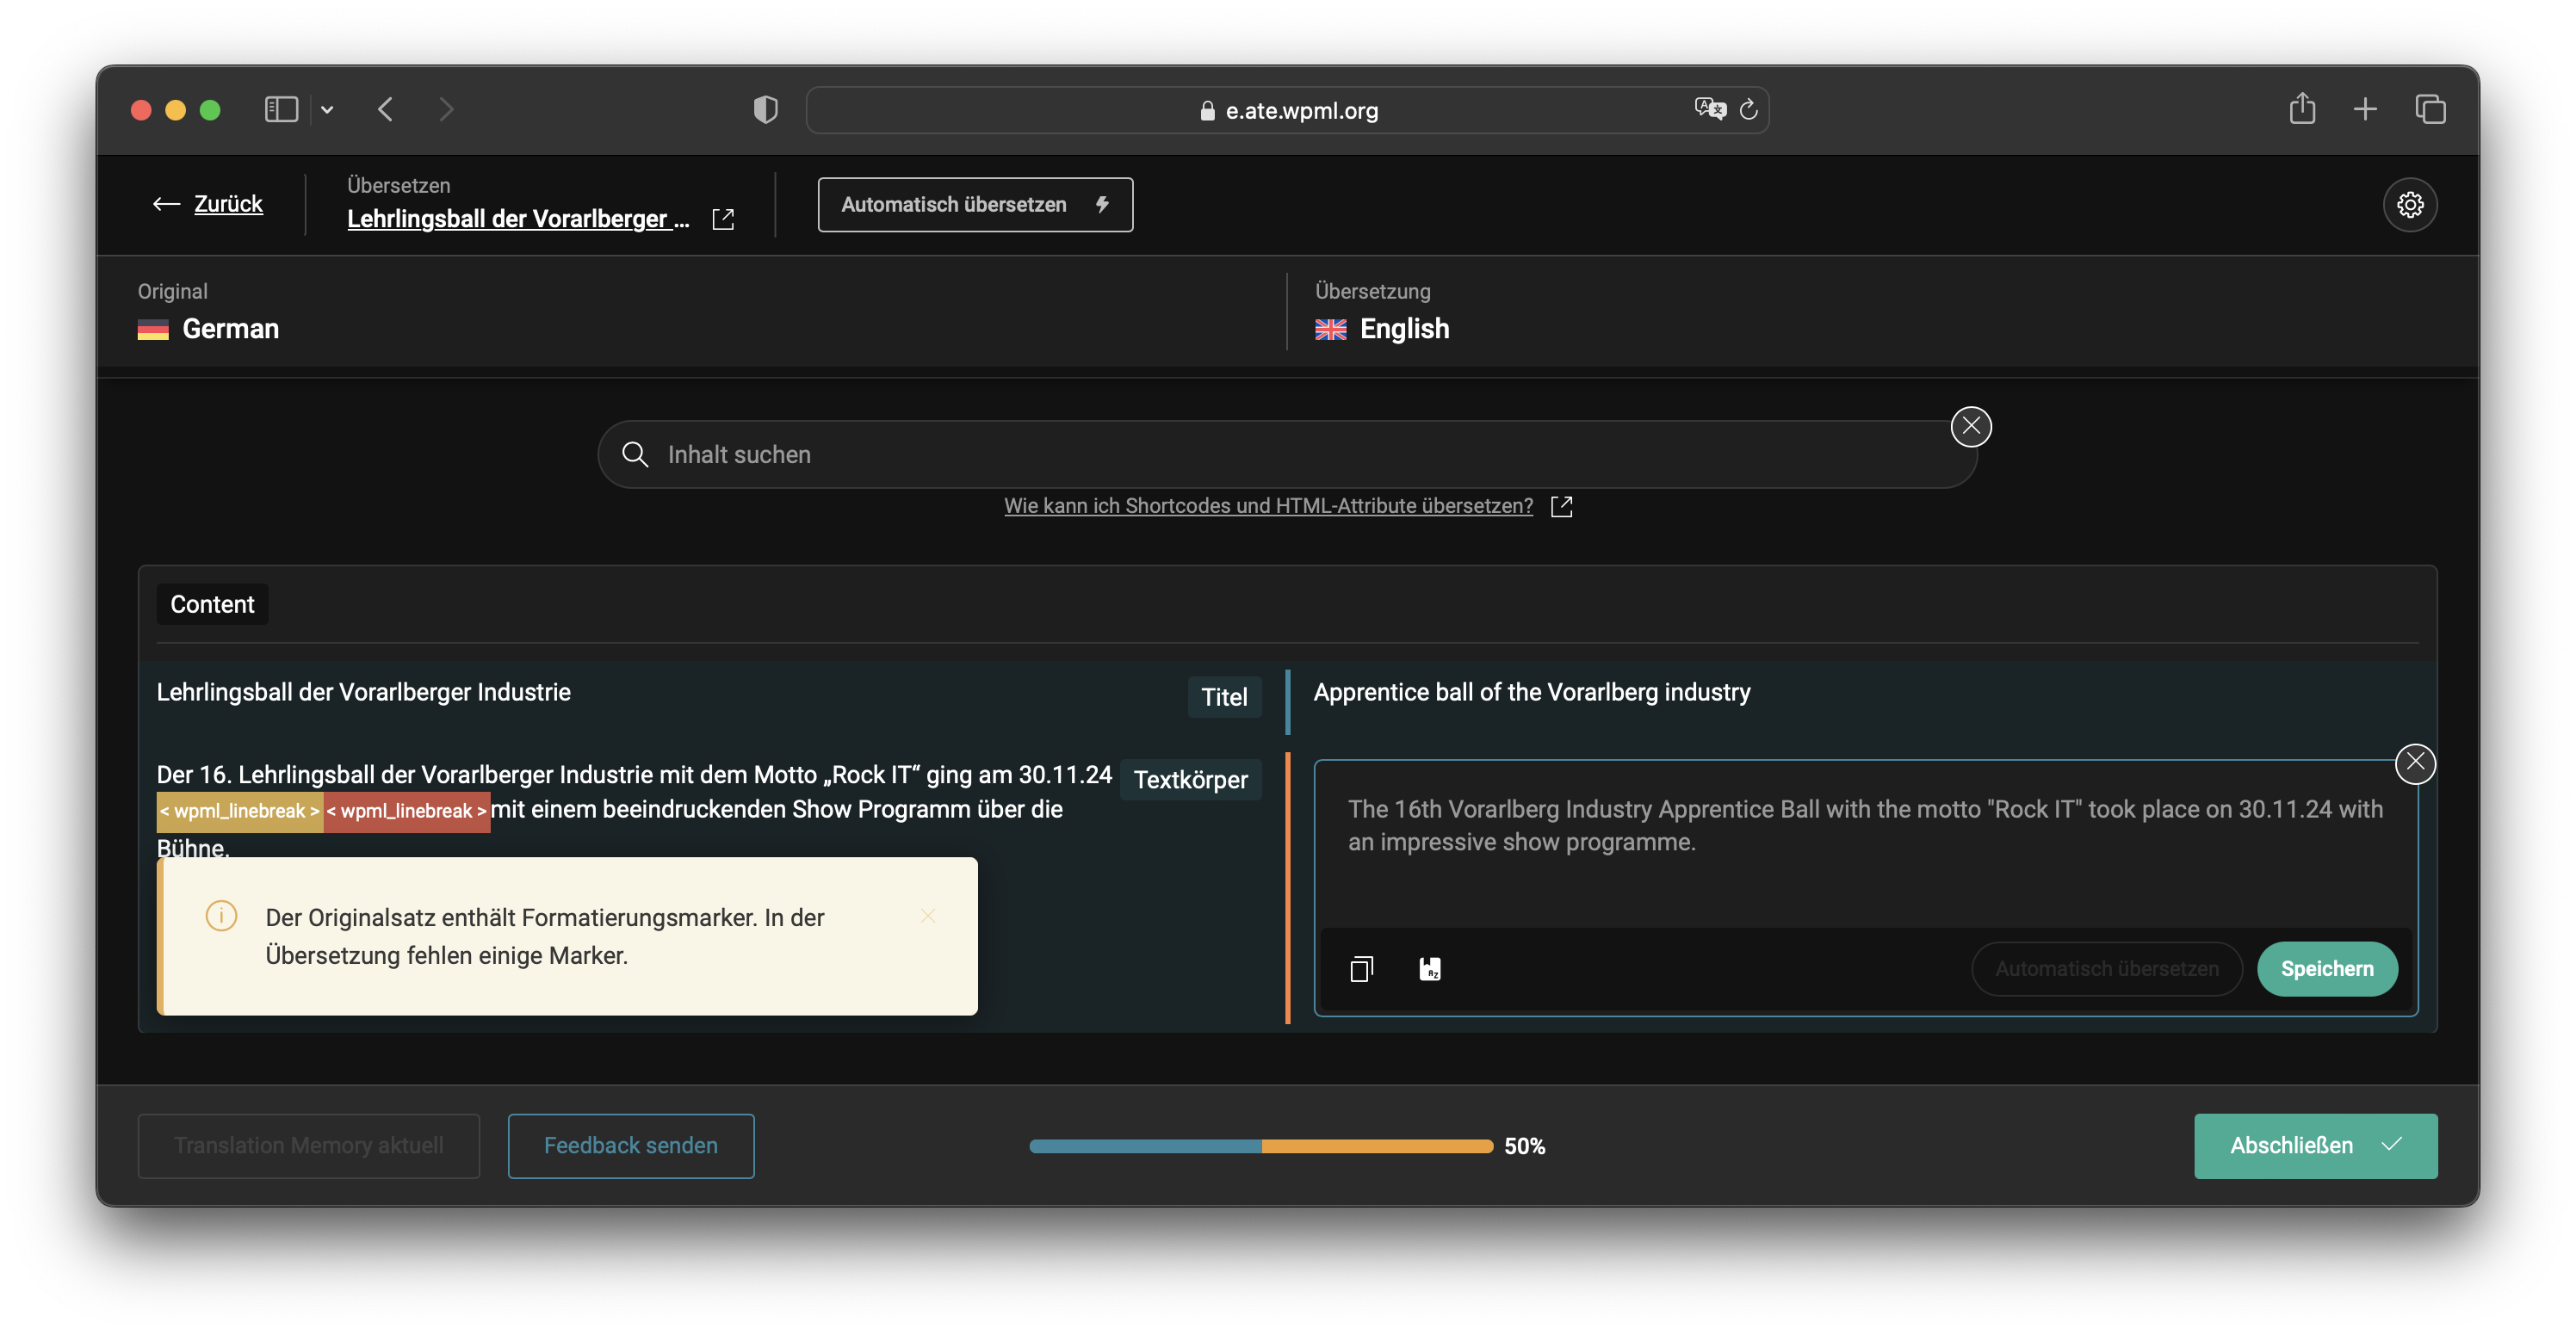Open the Lehrlingsball der Vorarlberger page link
The width and height of the screenshot is (2576, 1334).
click(518, 219)
